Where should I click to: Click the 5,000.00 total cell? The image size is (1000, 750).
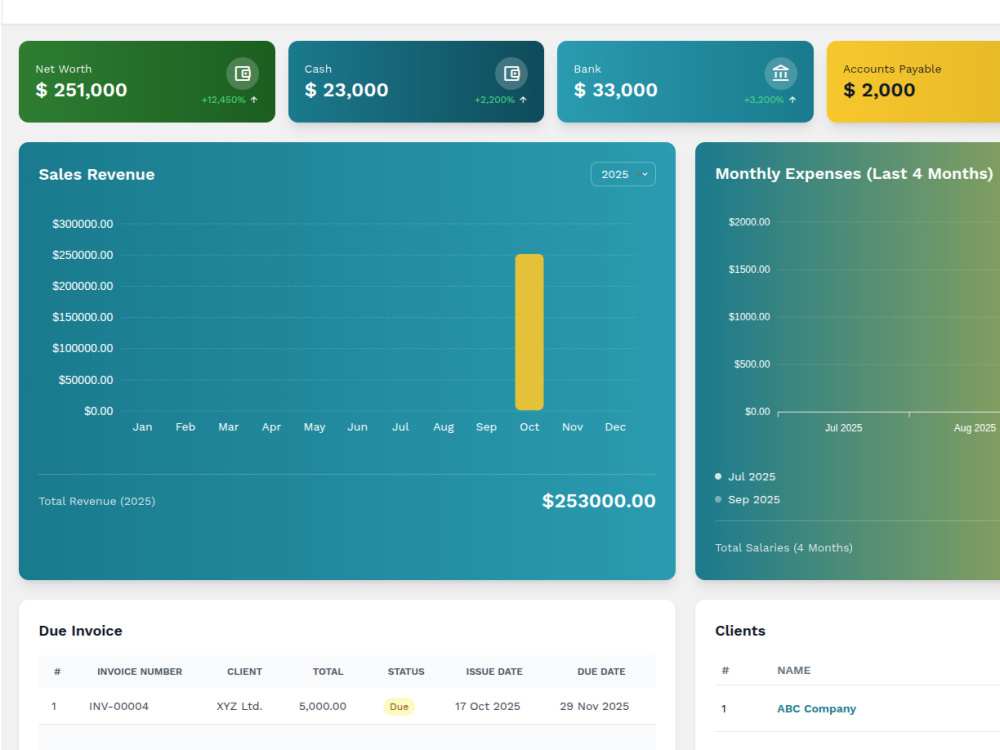[x=323, y=706]
